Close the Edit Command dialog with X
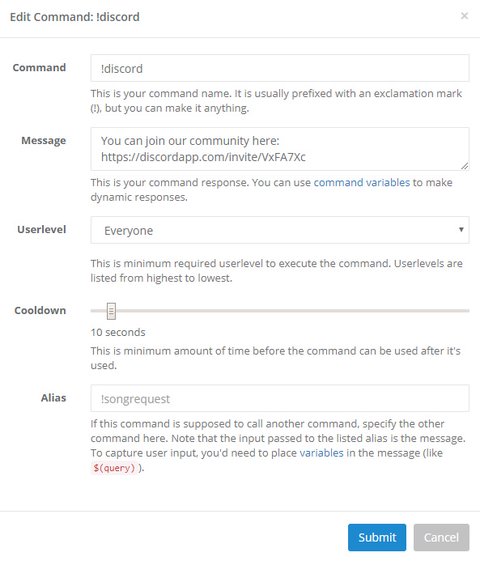Viewport: 480px width, 561px height. point(464,16)
